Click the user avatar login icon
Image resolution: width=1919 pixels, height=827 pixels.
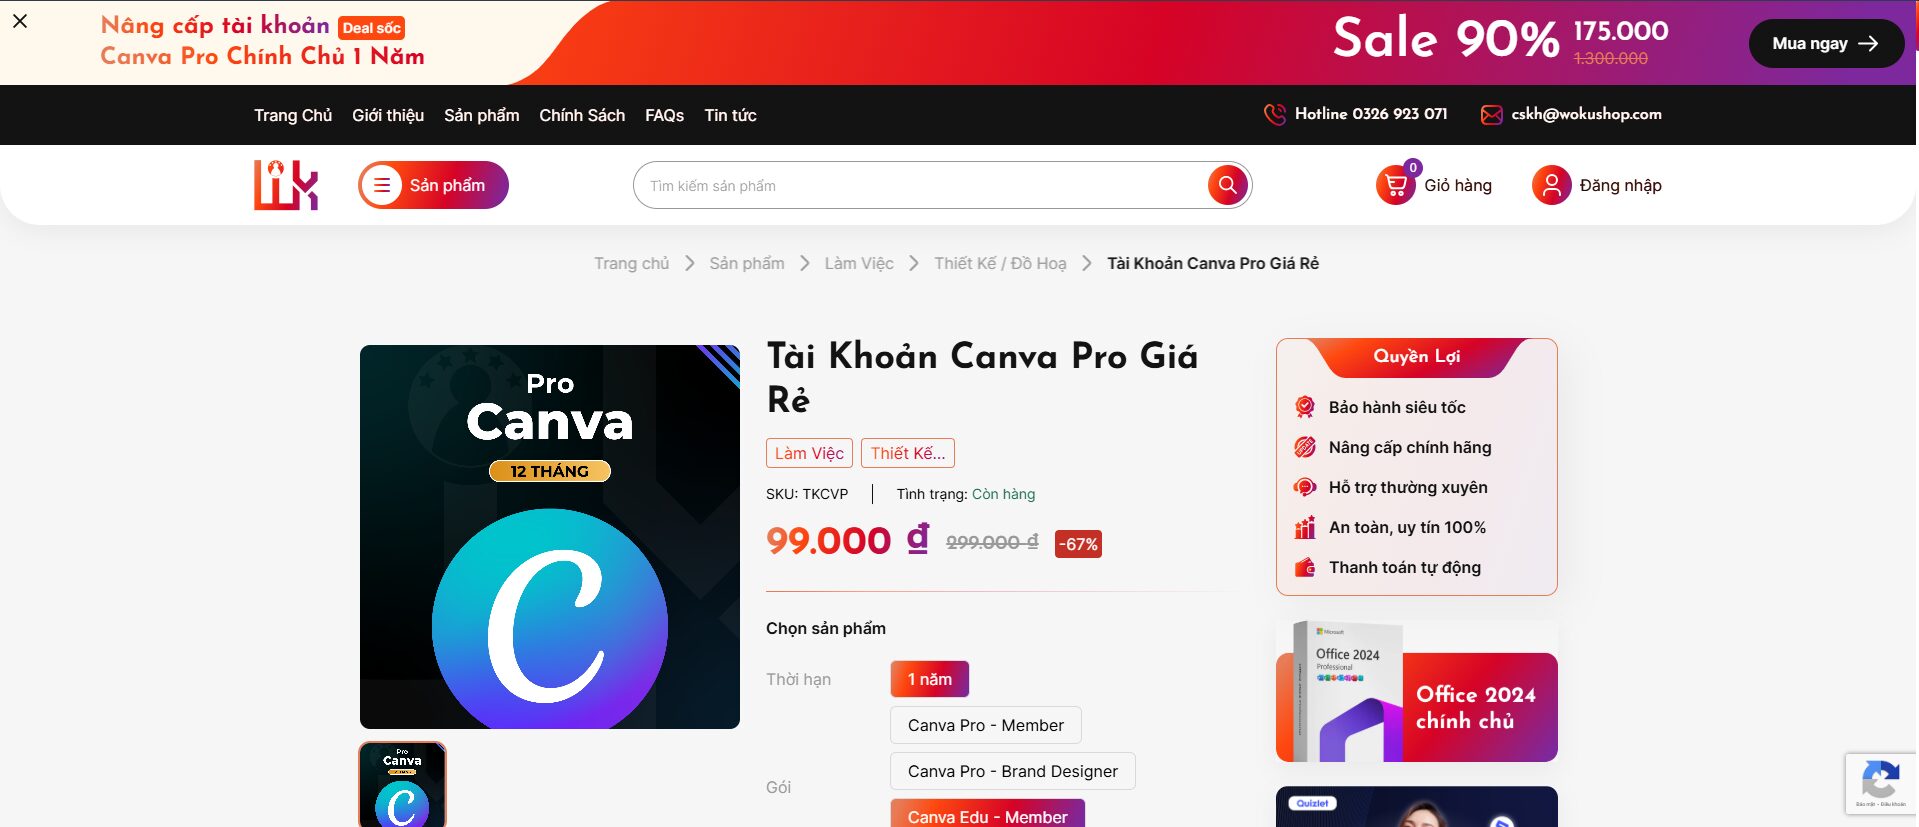click(1551, 185)
